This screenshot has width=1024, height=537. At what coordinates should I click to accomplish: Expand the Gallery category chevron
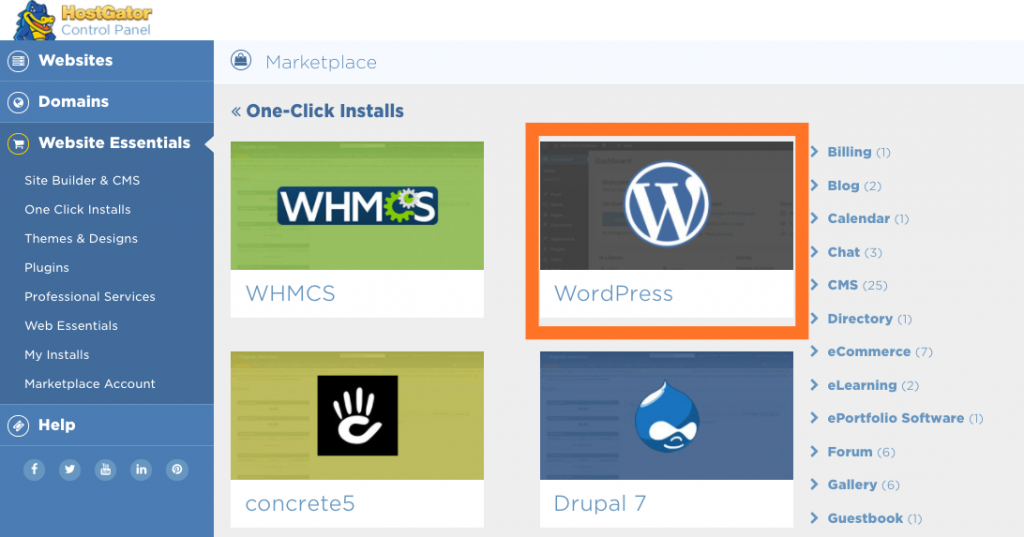814,484
